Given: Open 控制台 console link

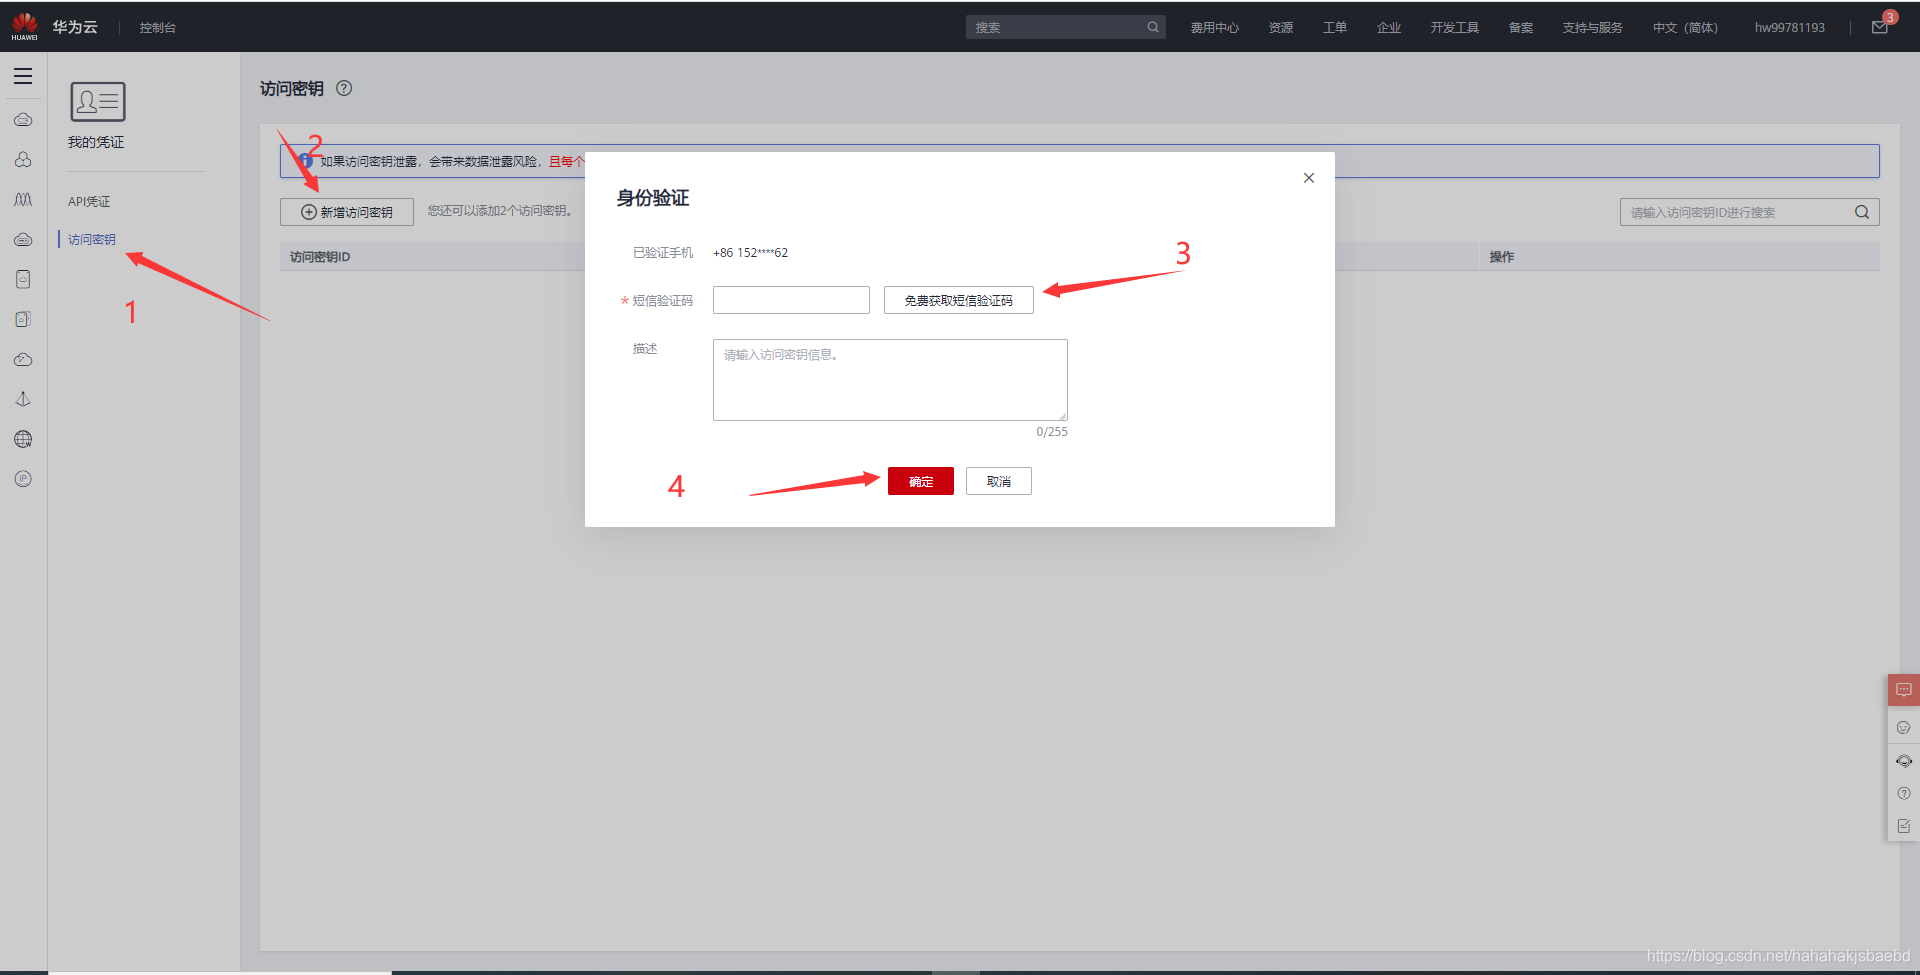Looking at the screenshot, I should point(158,27).
